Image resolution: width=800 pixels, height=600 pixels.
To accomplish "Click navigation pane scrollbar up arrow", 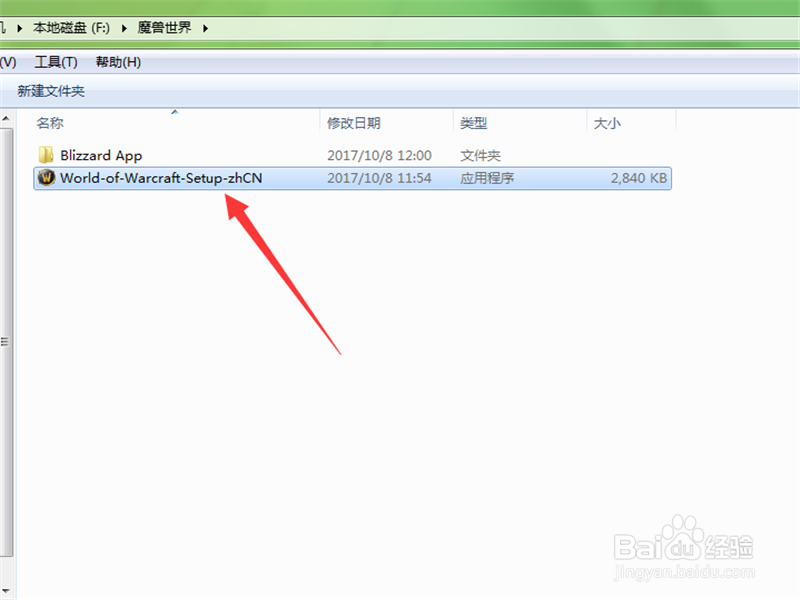I will click(x=6, y=118).
